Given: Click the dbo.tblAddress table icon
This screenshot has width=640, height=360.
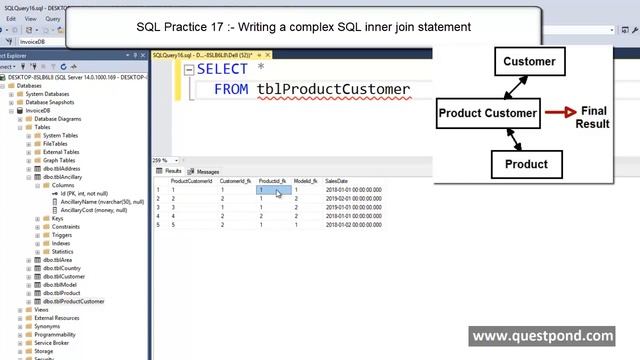Looking at the screenshot, I should (x=38, y=169).
